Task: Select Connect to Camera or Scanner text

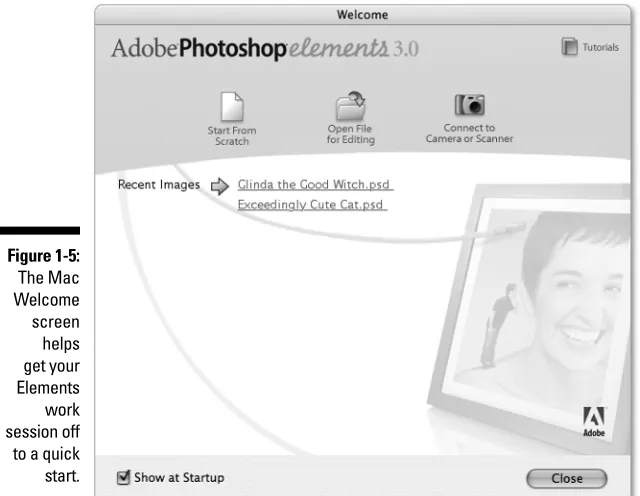Action: 469,133
